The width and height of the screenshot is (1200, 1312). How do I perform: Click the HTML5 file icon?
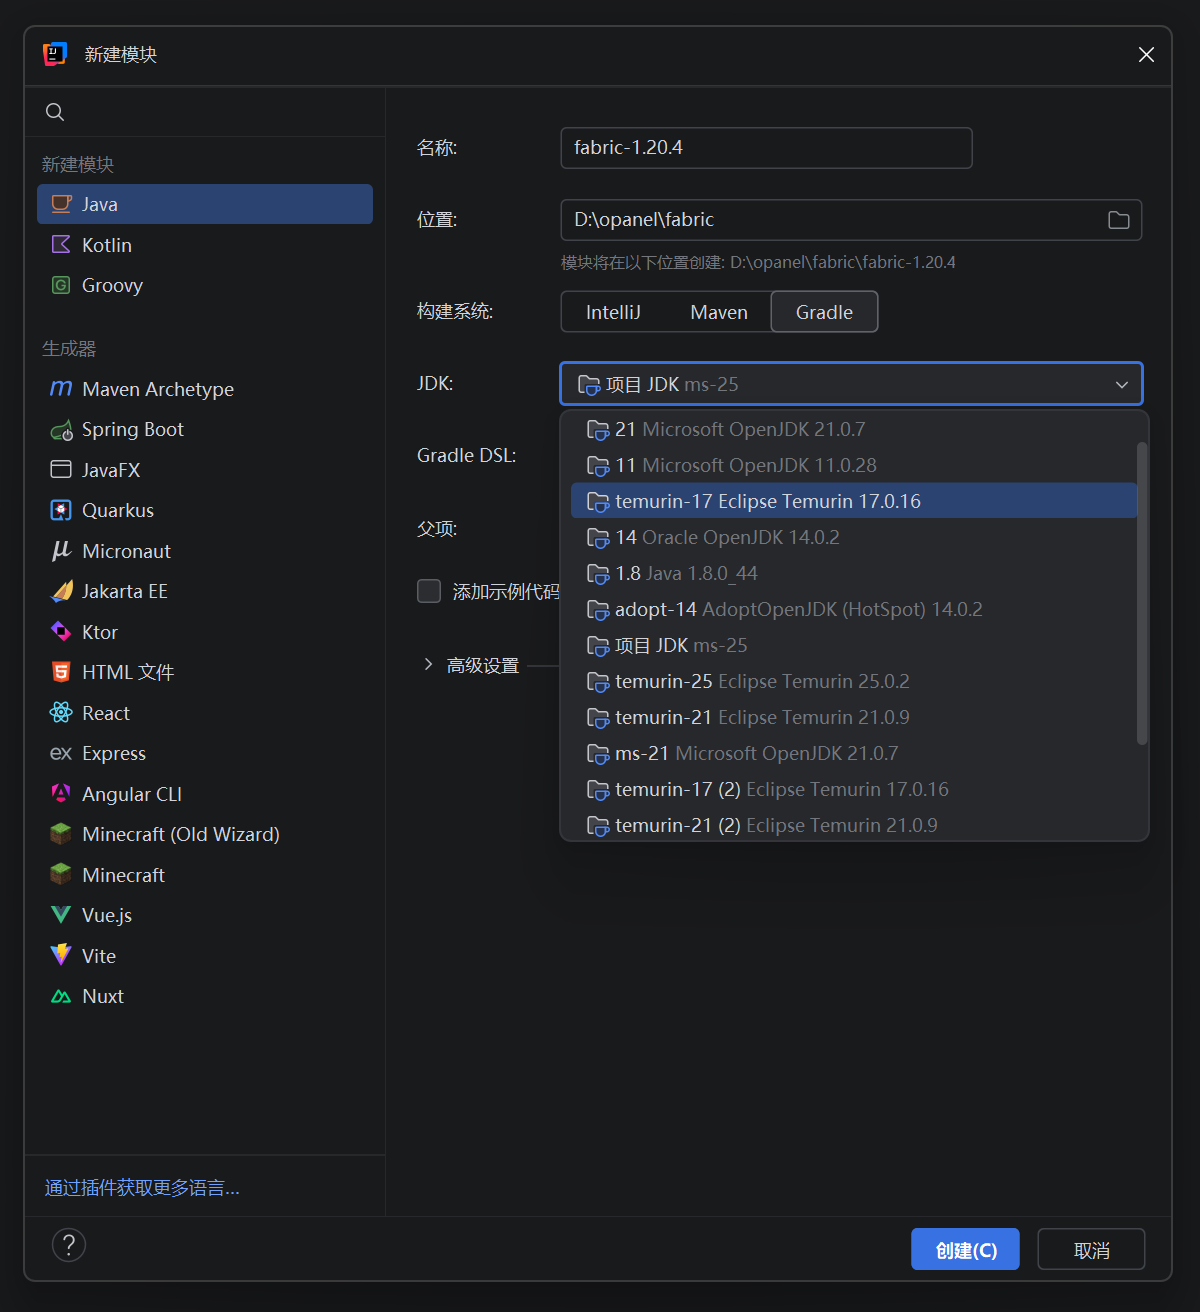[x=61, y=672]
